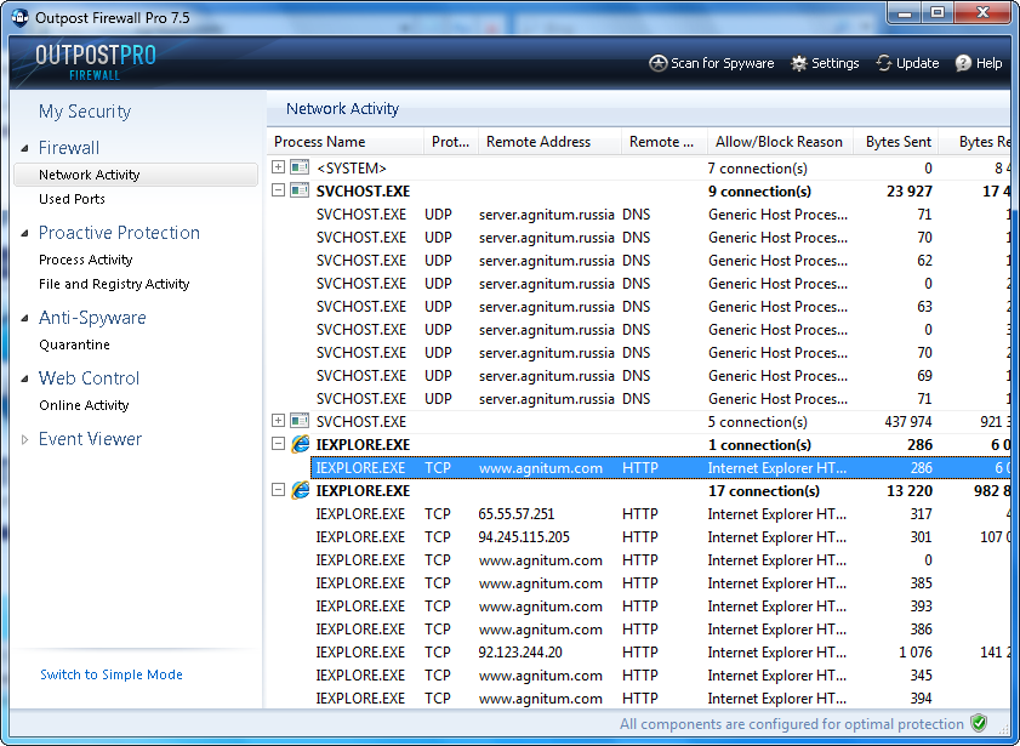Click the Update arrows icon
1020x746 pixels.
point(883,63)
